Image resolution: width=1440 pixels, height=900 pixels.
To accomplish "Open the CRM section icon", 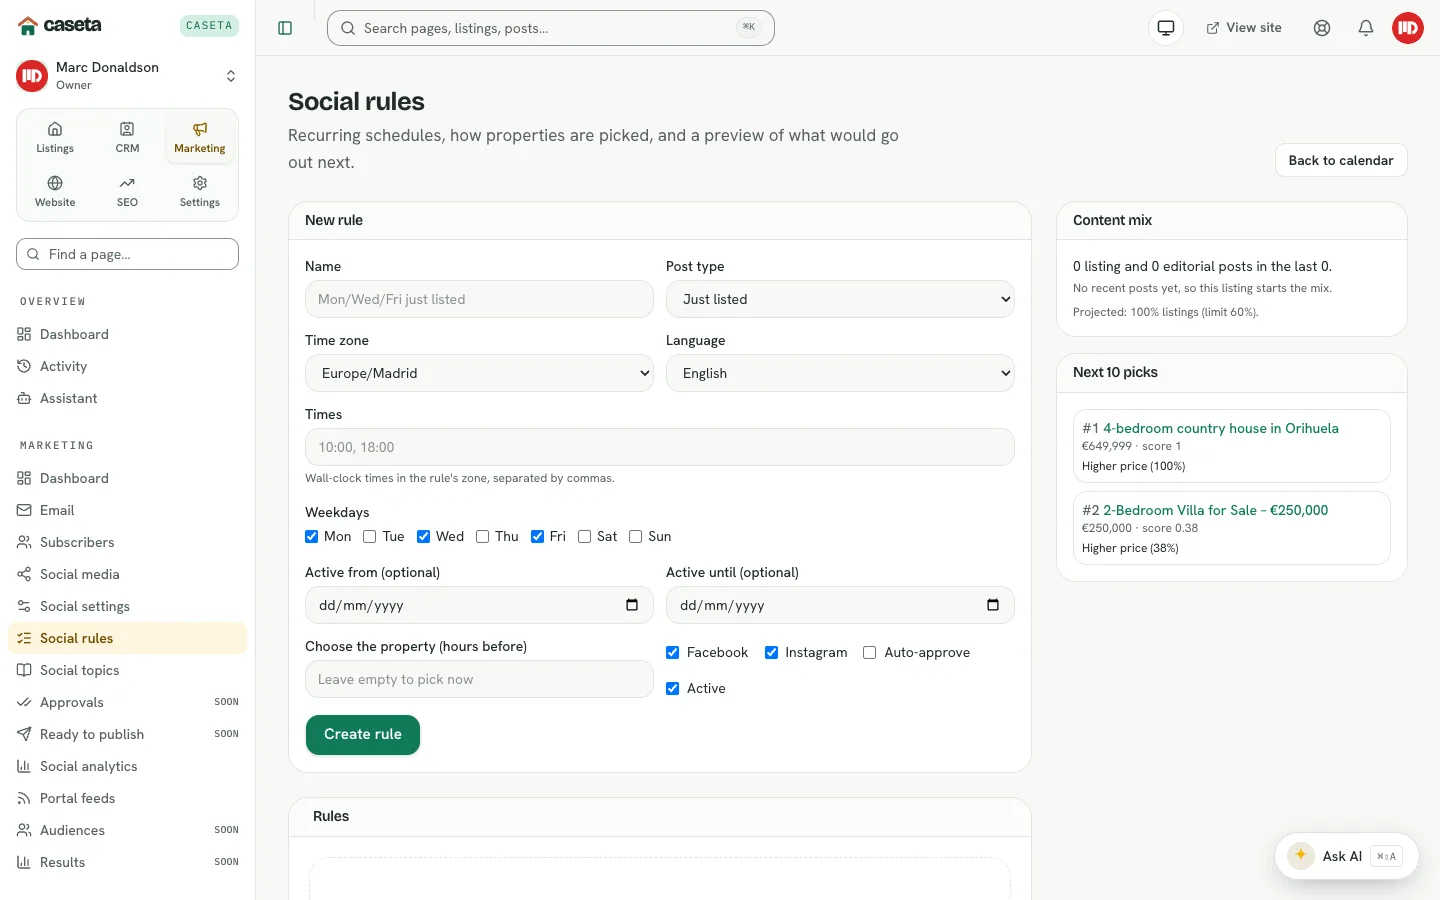I will point(127,138).
